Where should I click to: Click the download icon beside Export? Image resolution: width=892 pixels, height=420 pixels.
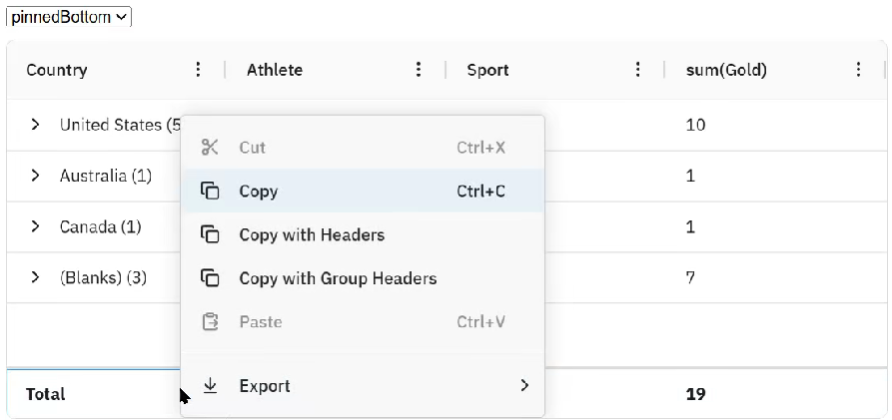[210, 385]
